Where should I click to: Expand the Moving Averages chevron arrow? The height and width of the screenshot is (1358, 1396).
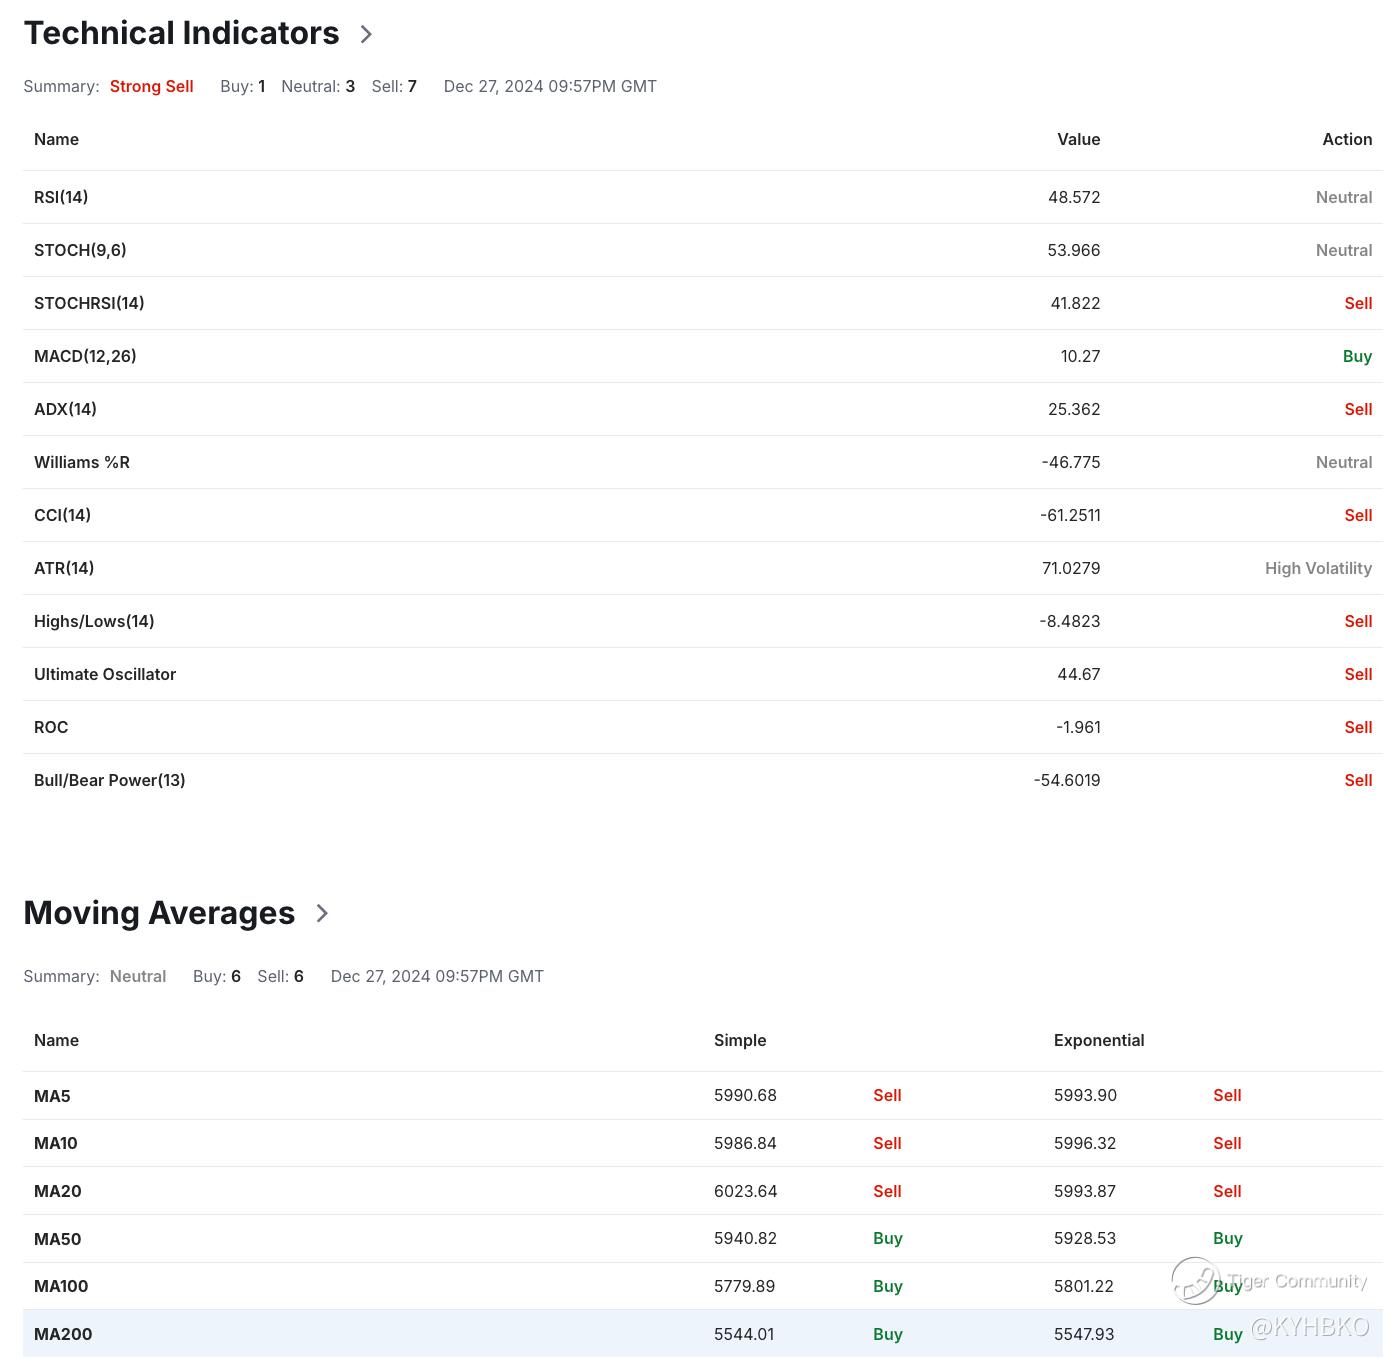(322, 913)
